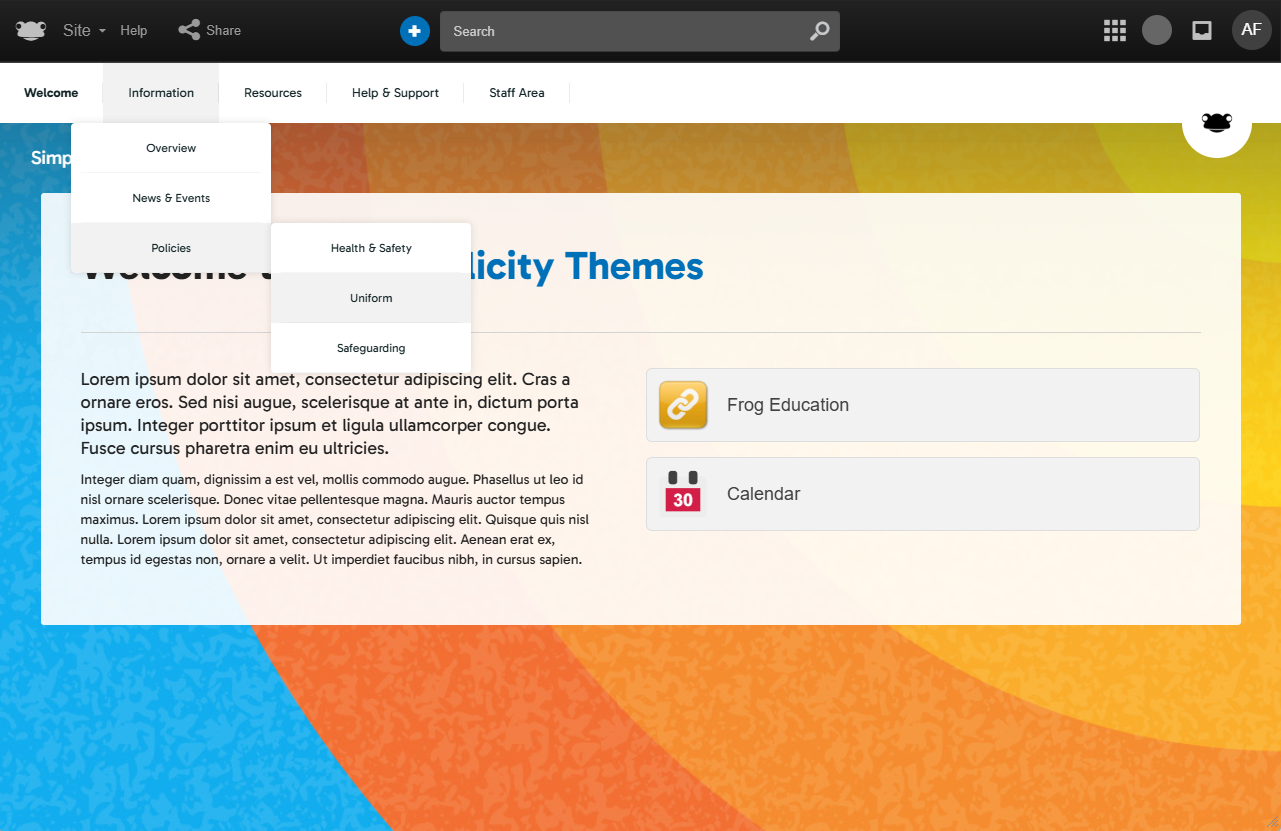This screenshot has height=831, width=1281.
Task: Click the Calendar 30 icon
Action: [x=683, y=493]
